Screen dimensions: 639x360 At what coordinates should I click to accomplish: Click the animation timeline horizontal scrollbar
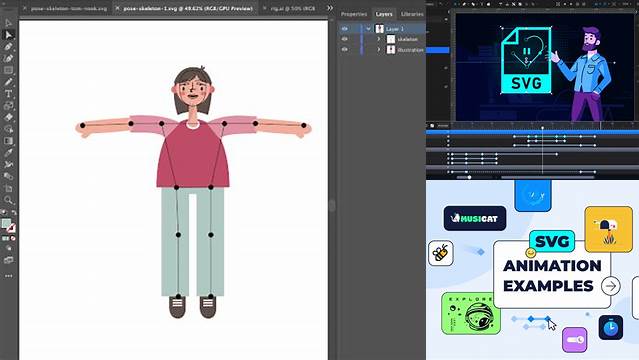pyautogui.click(x=547, y=177)
